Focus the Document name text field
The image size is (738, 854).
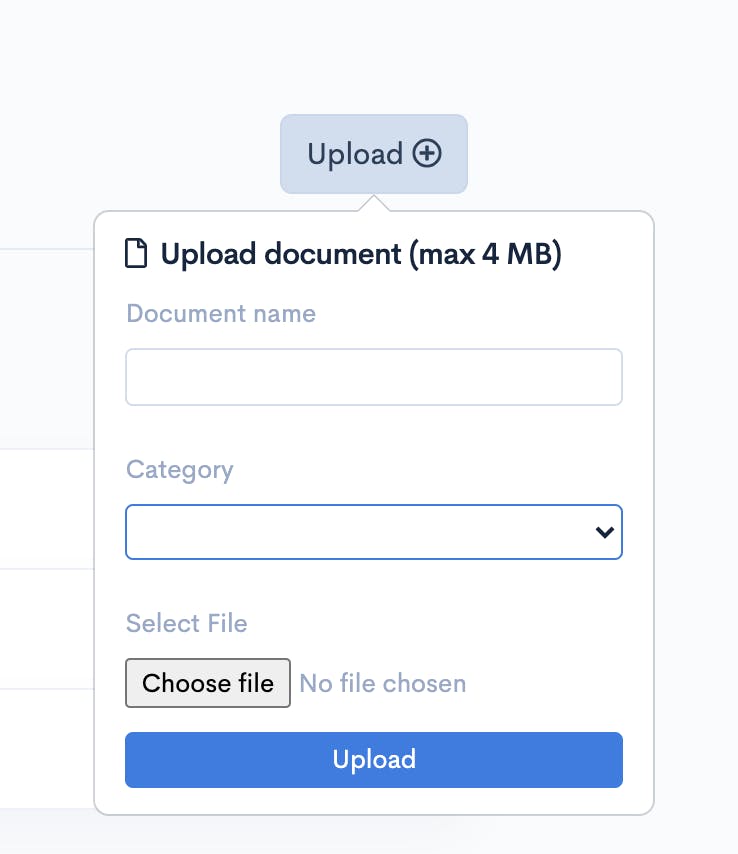[x=374, y=377]
